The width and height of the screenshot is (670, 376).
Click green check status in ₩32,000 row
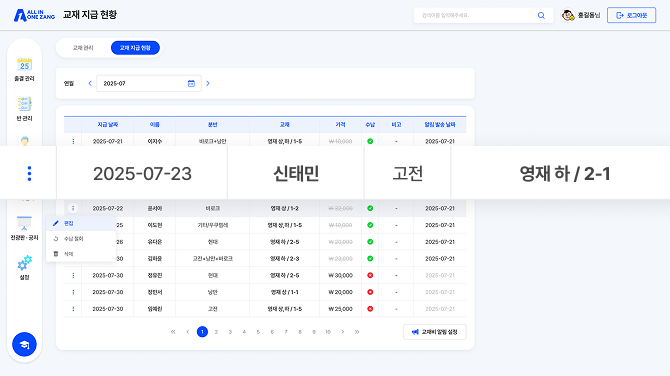(x=370, y=209)
